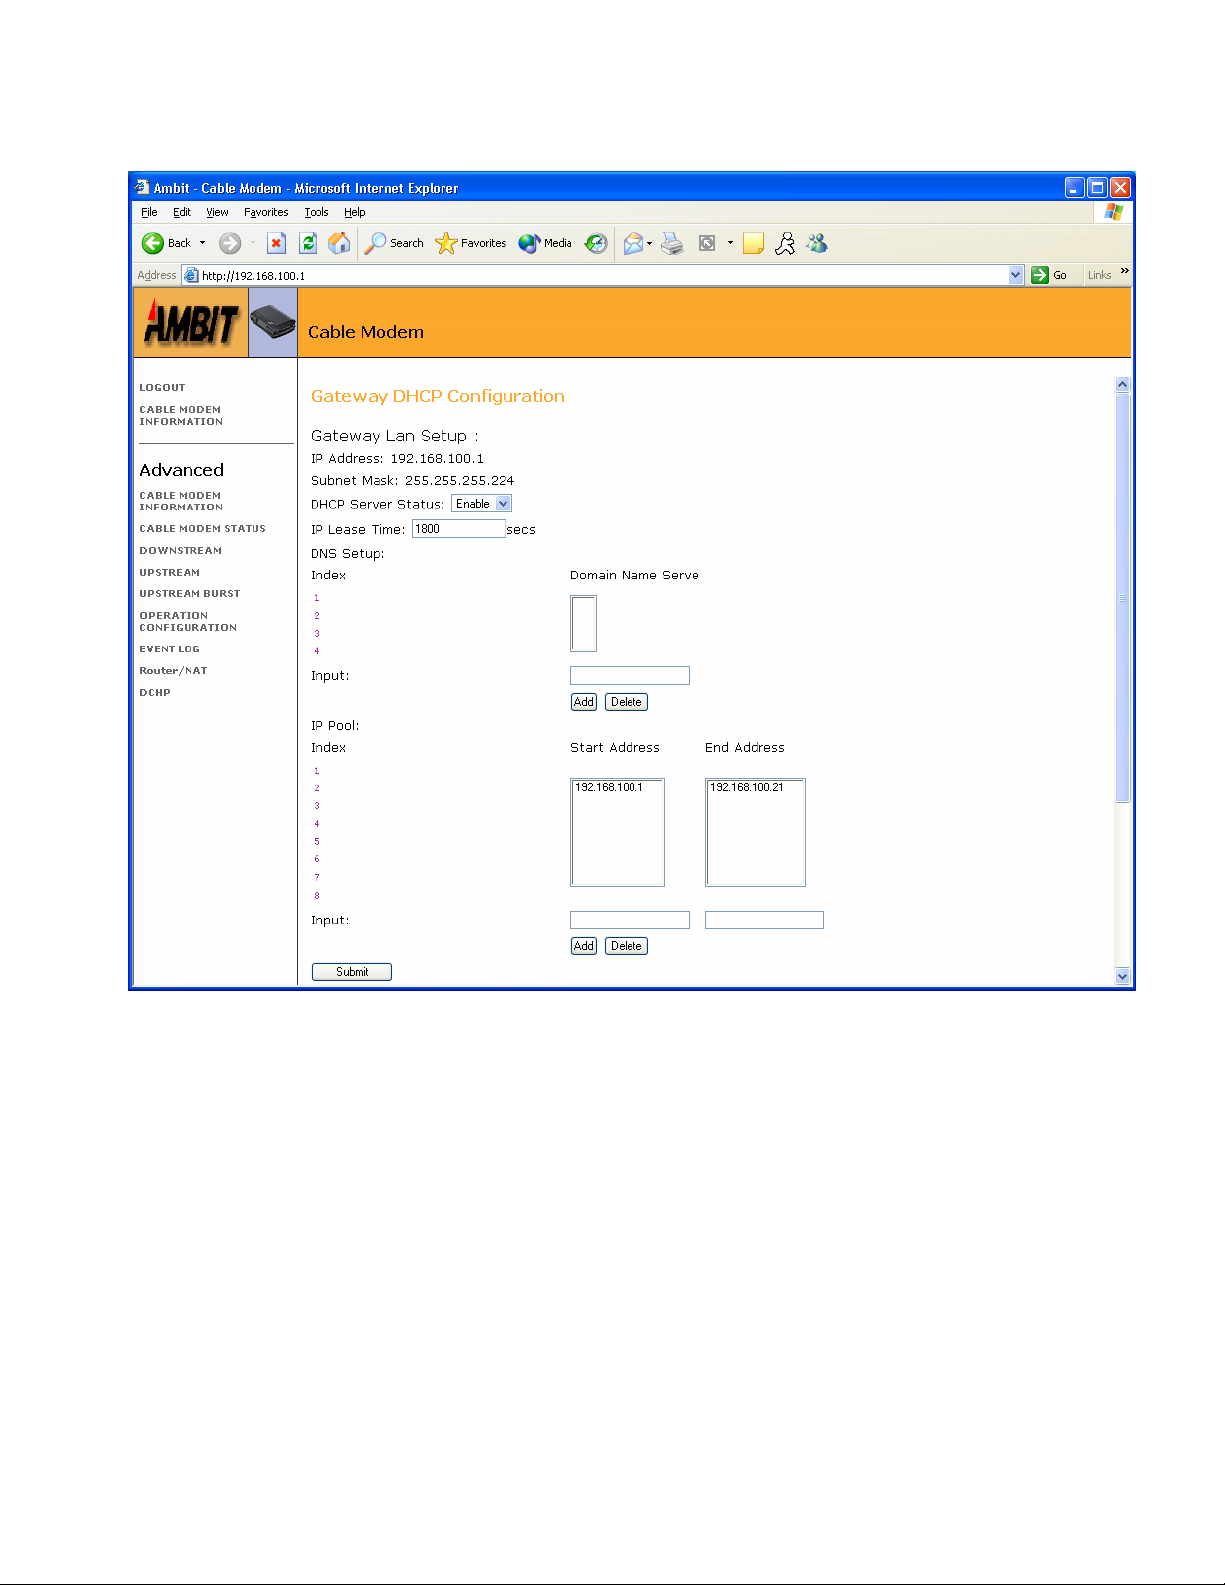Click the IP Lease Time field
This screenshot has width=1225, height=1585.
458,529
